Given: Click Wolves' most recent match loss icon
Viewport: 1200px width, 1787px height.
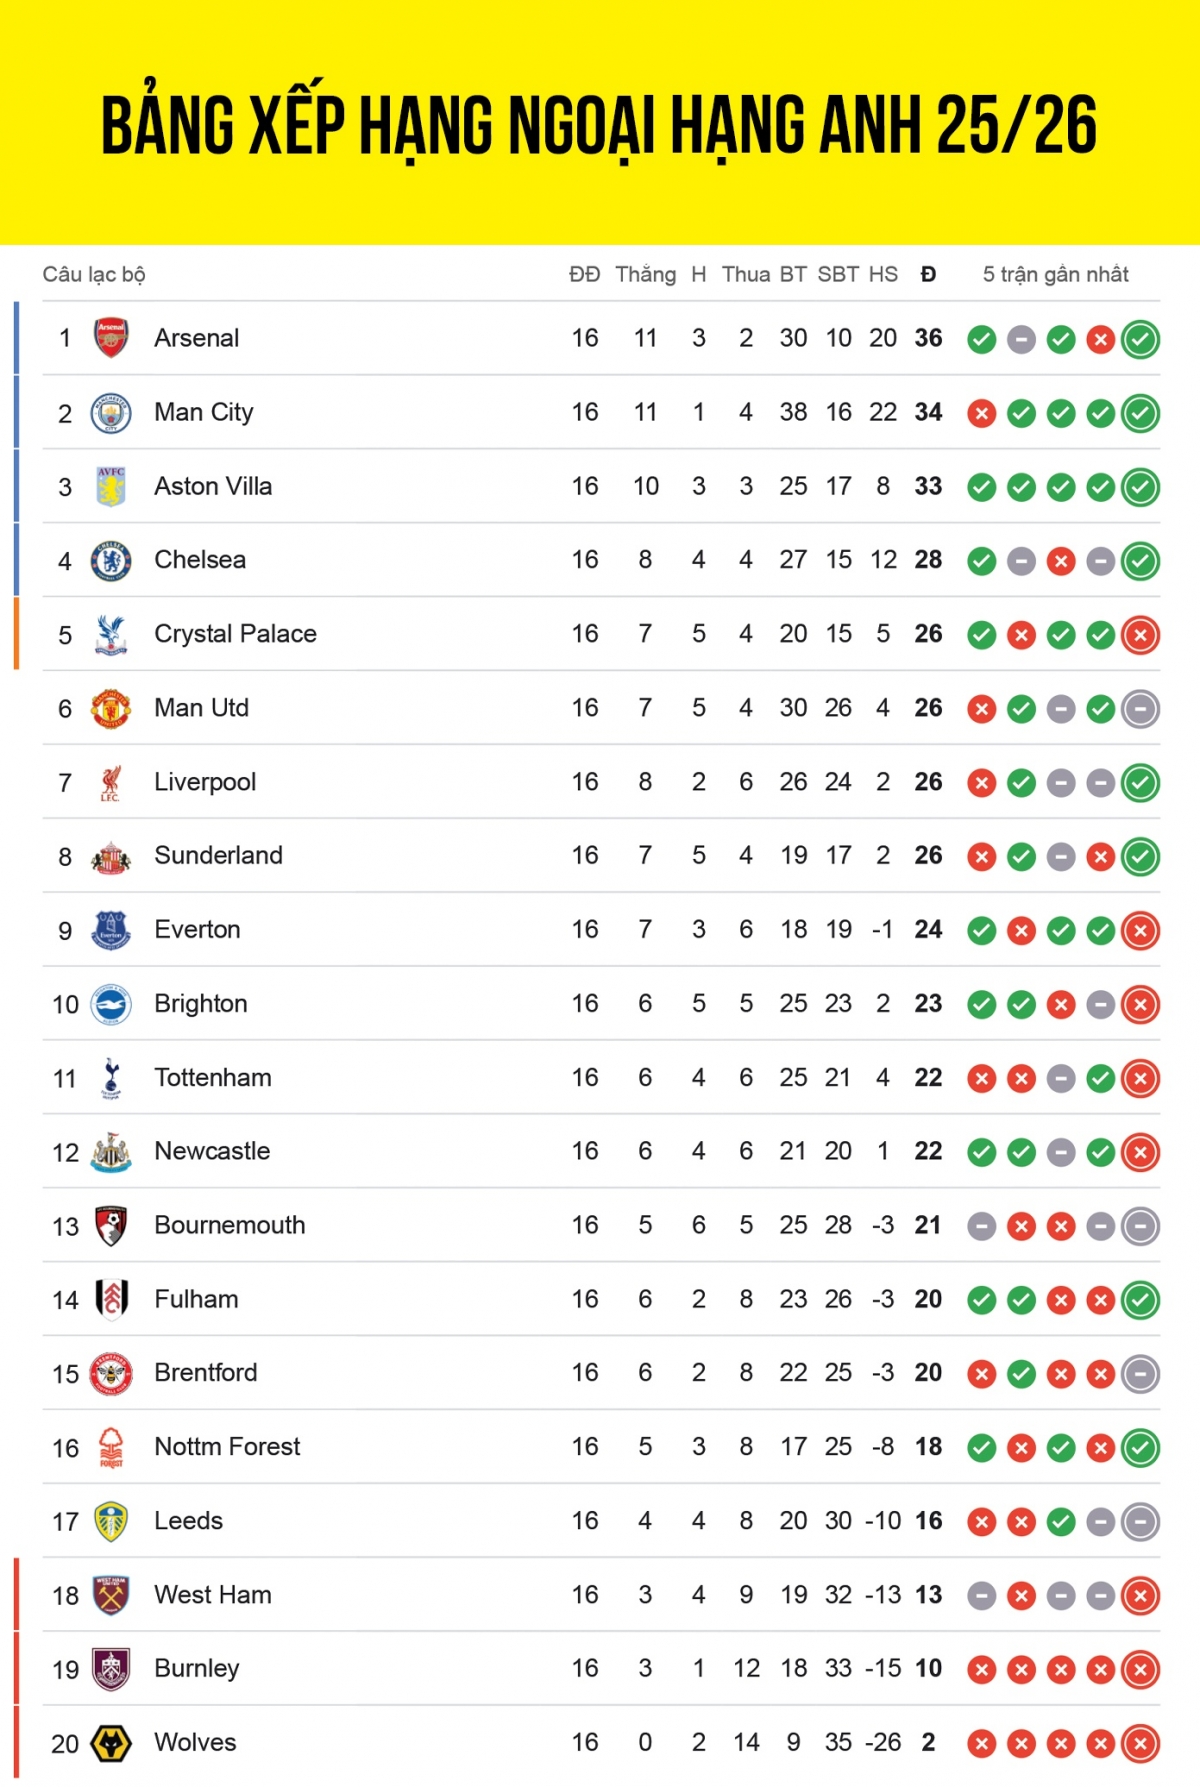Looking at the screenshot, I should pyautogui.click(x=1140, y=1744).
